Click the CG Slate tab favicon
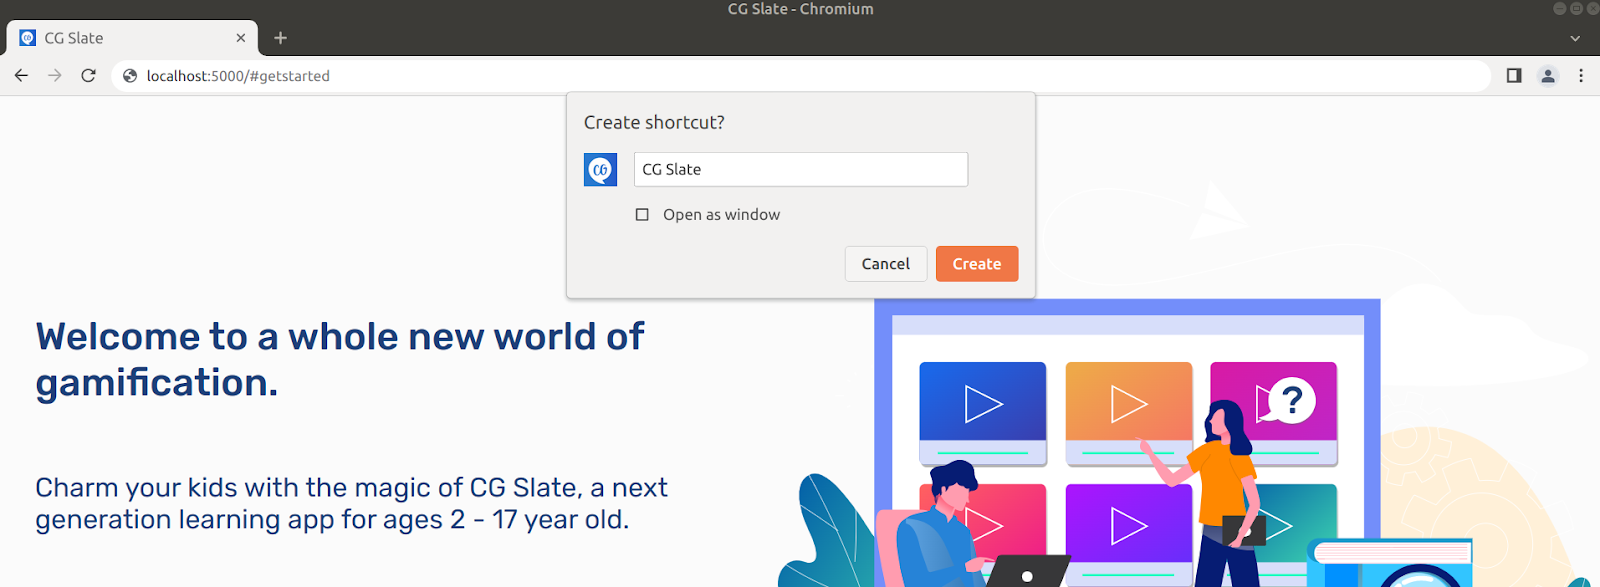Viewport: 1600px width, 587px height. pyautogui.click(x=28, y=38)
